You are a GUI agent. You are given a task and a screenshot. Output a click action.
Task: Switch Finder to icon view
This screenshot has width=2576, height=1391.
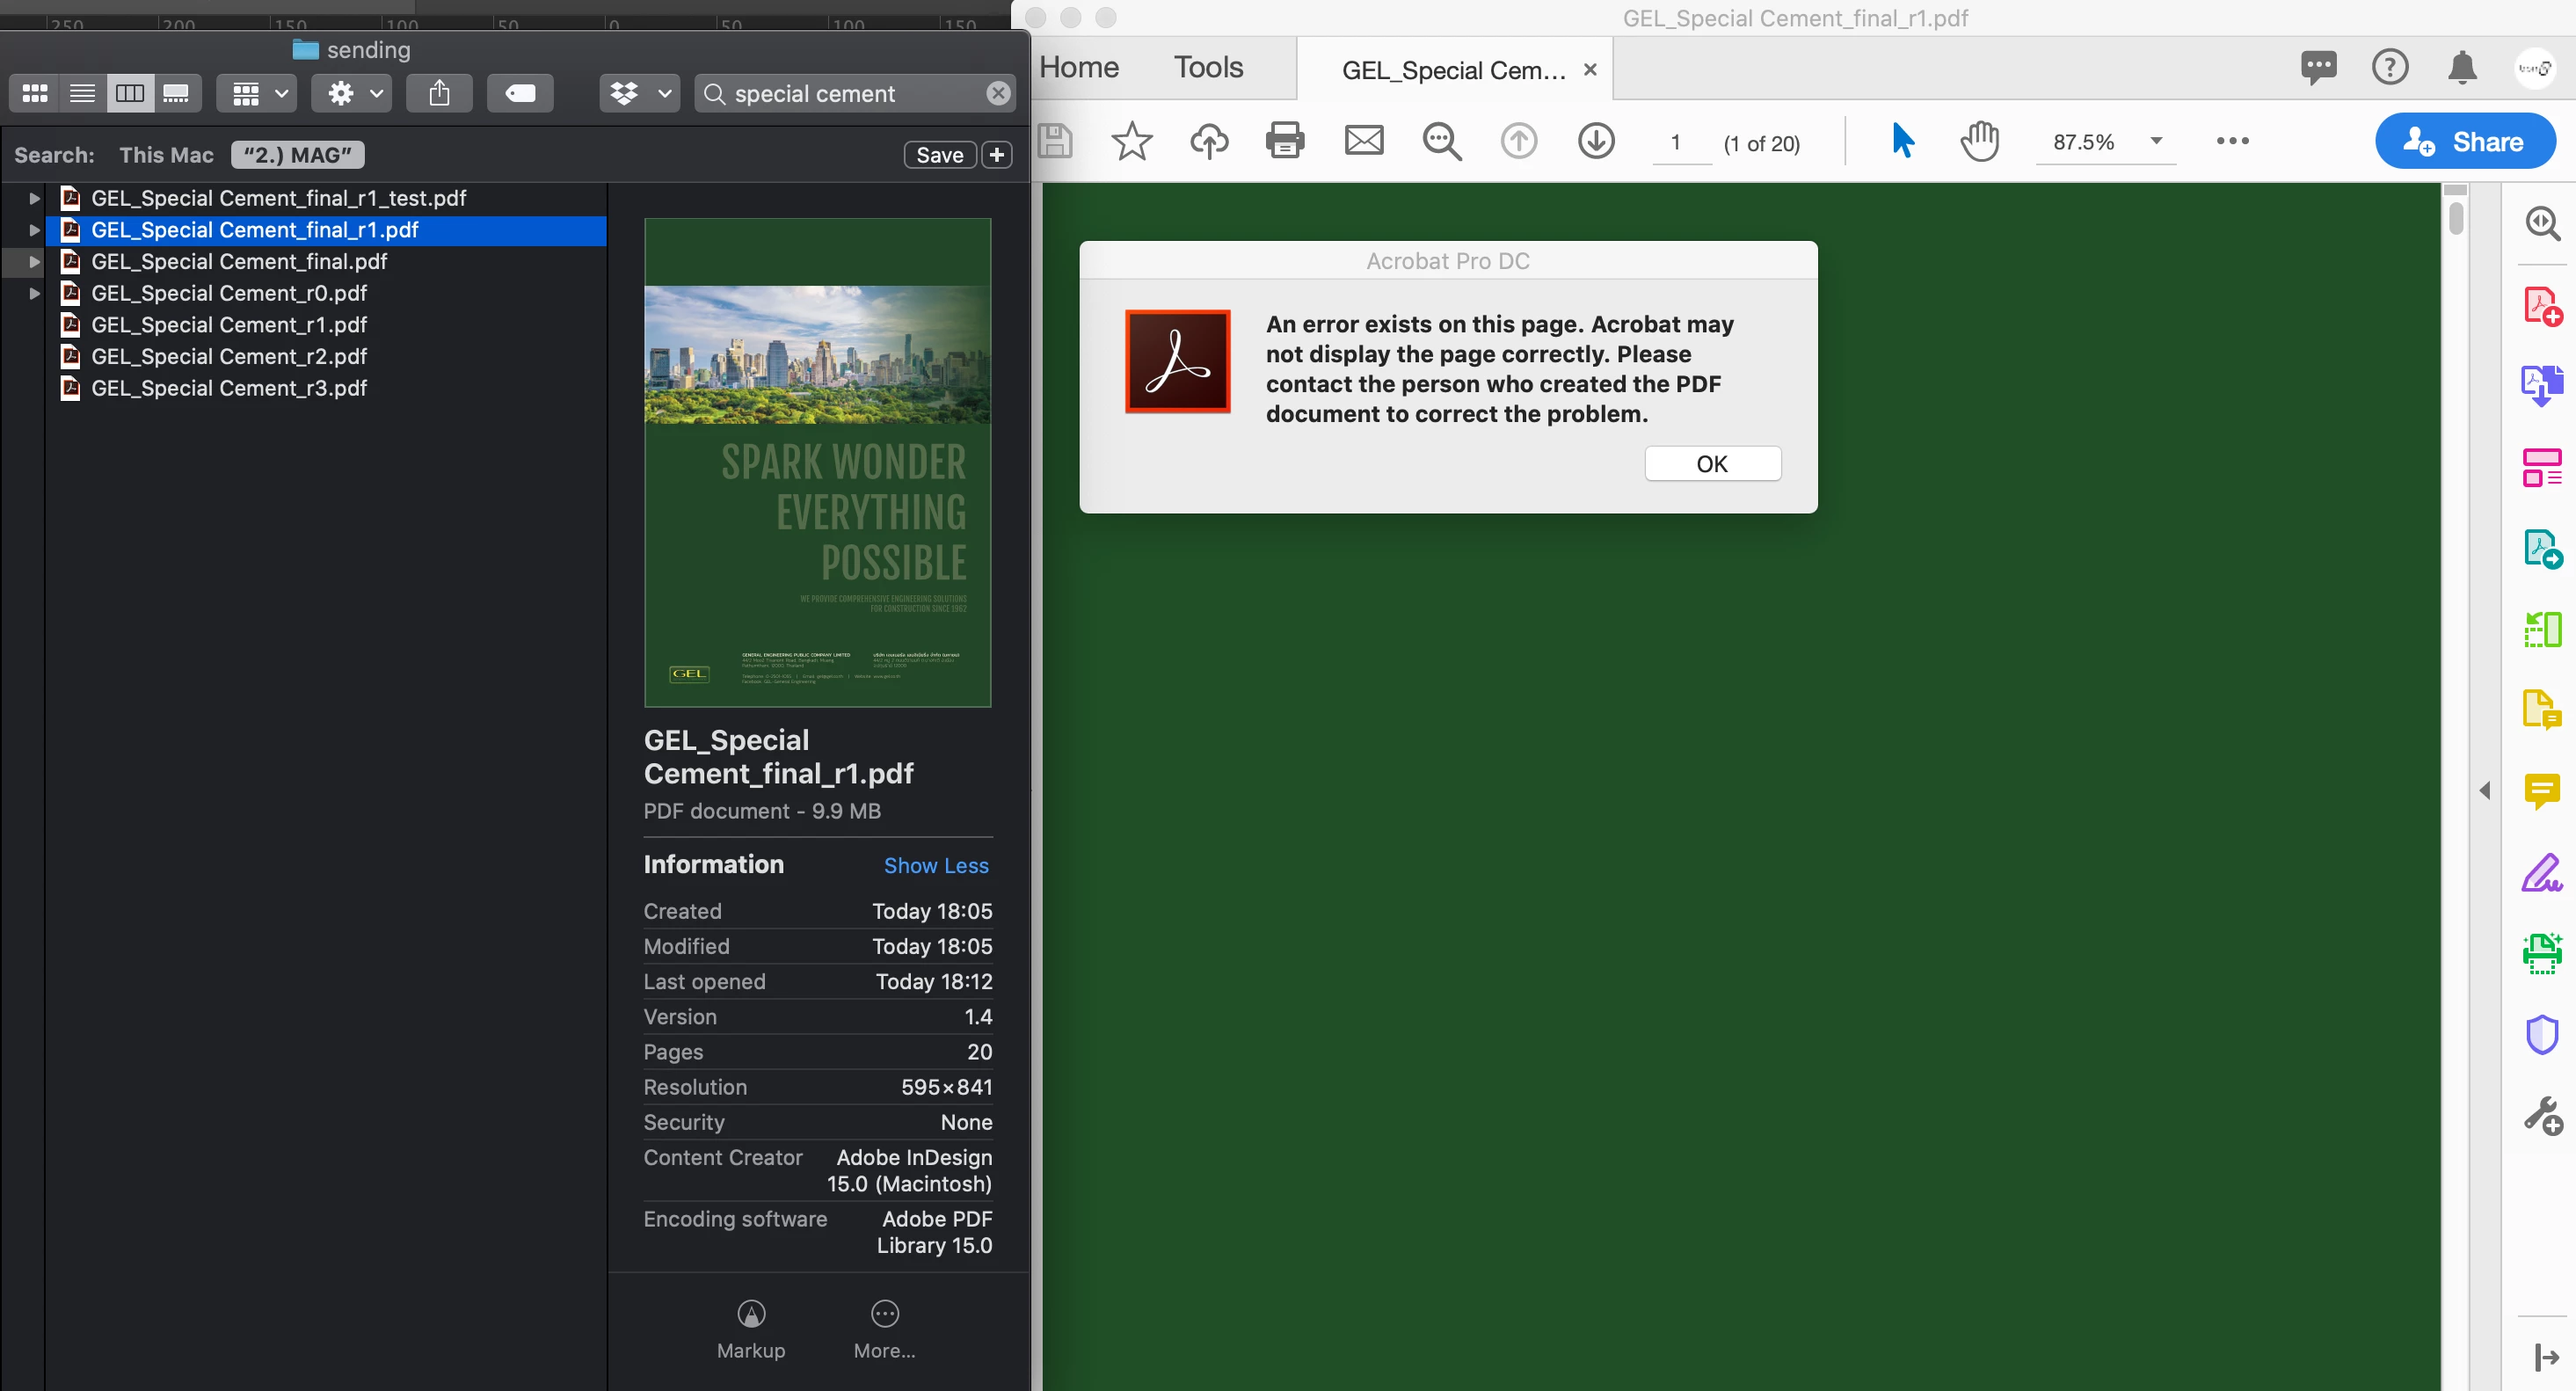tap(35, 94)
